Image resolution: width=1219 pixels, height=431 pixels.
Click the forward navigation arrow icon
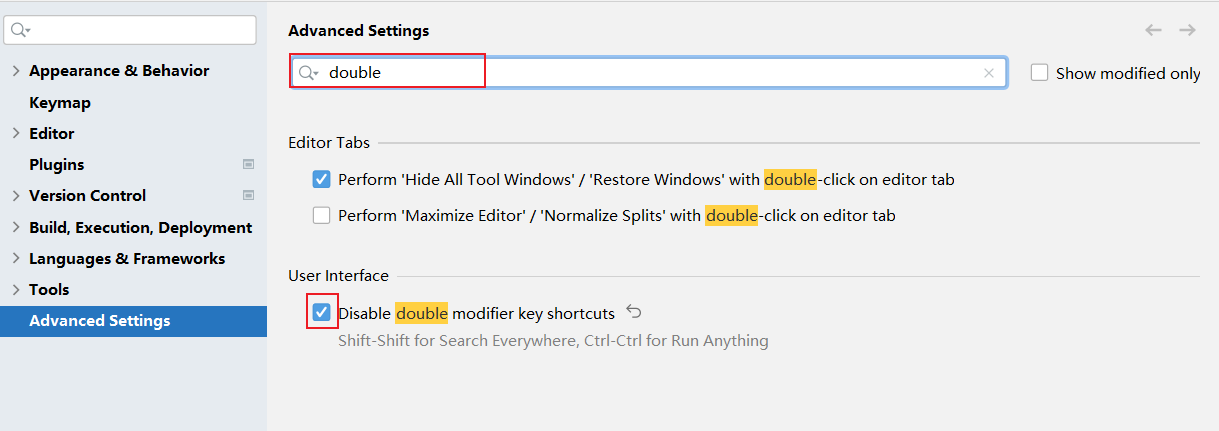(1187, 30)
